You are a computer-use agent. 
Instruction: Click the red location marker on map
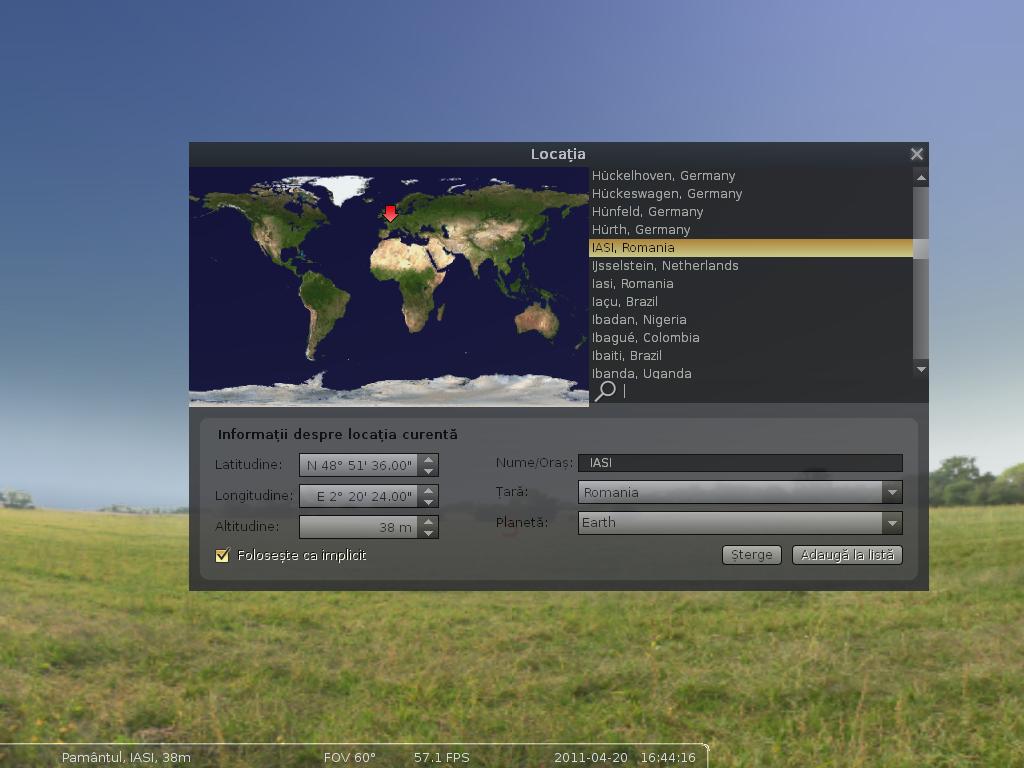coord(390,214)
